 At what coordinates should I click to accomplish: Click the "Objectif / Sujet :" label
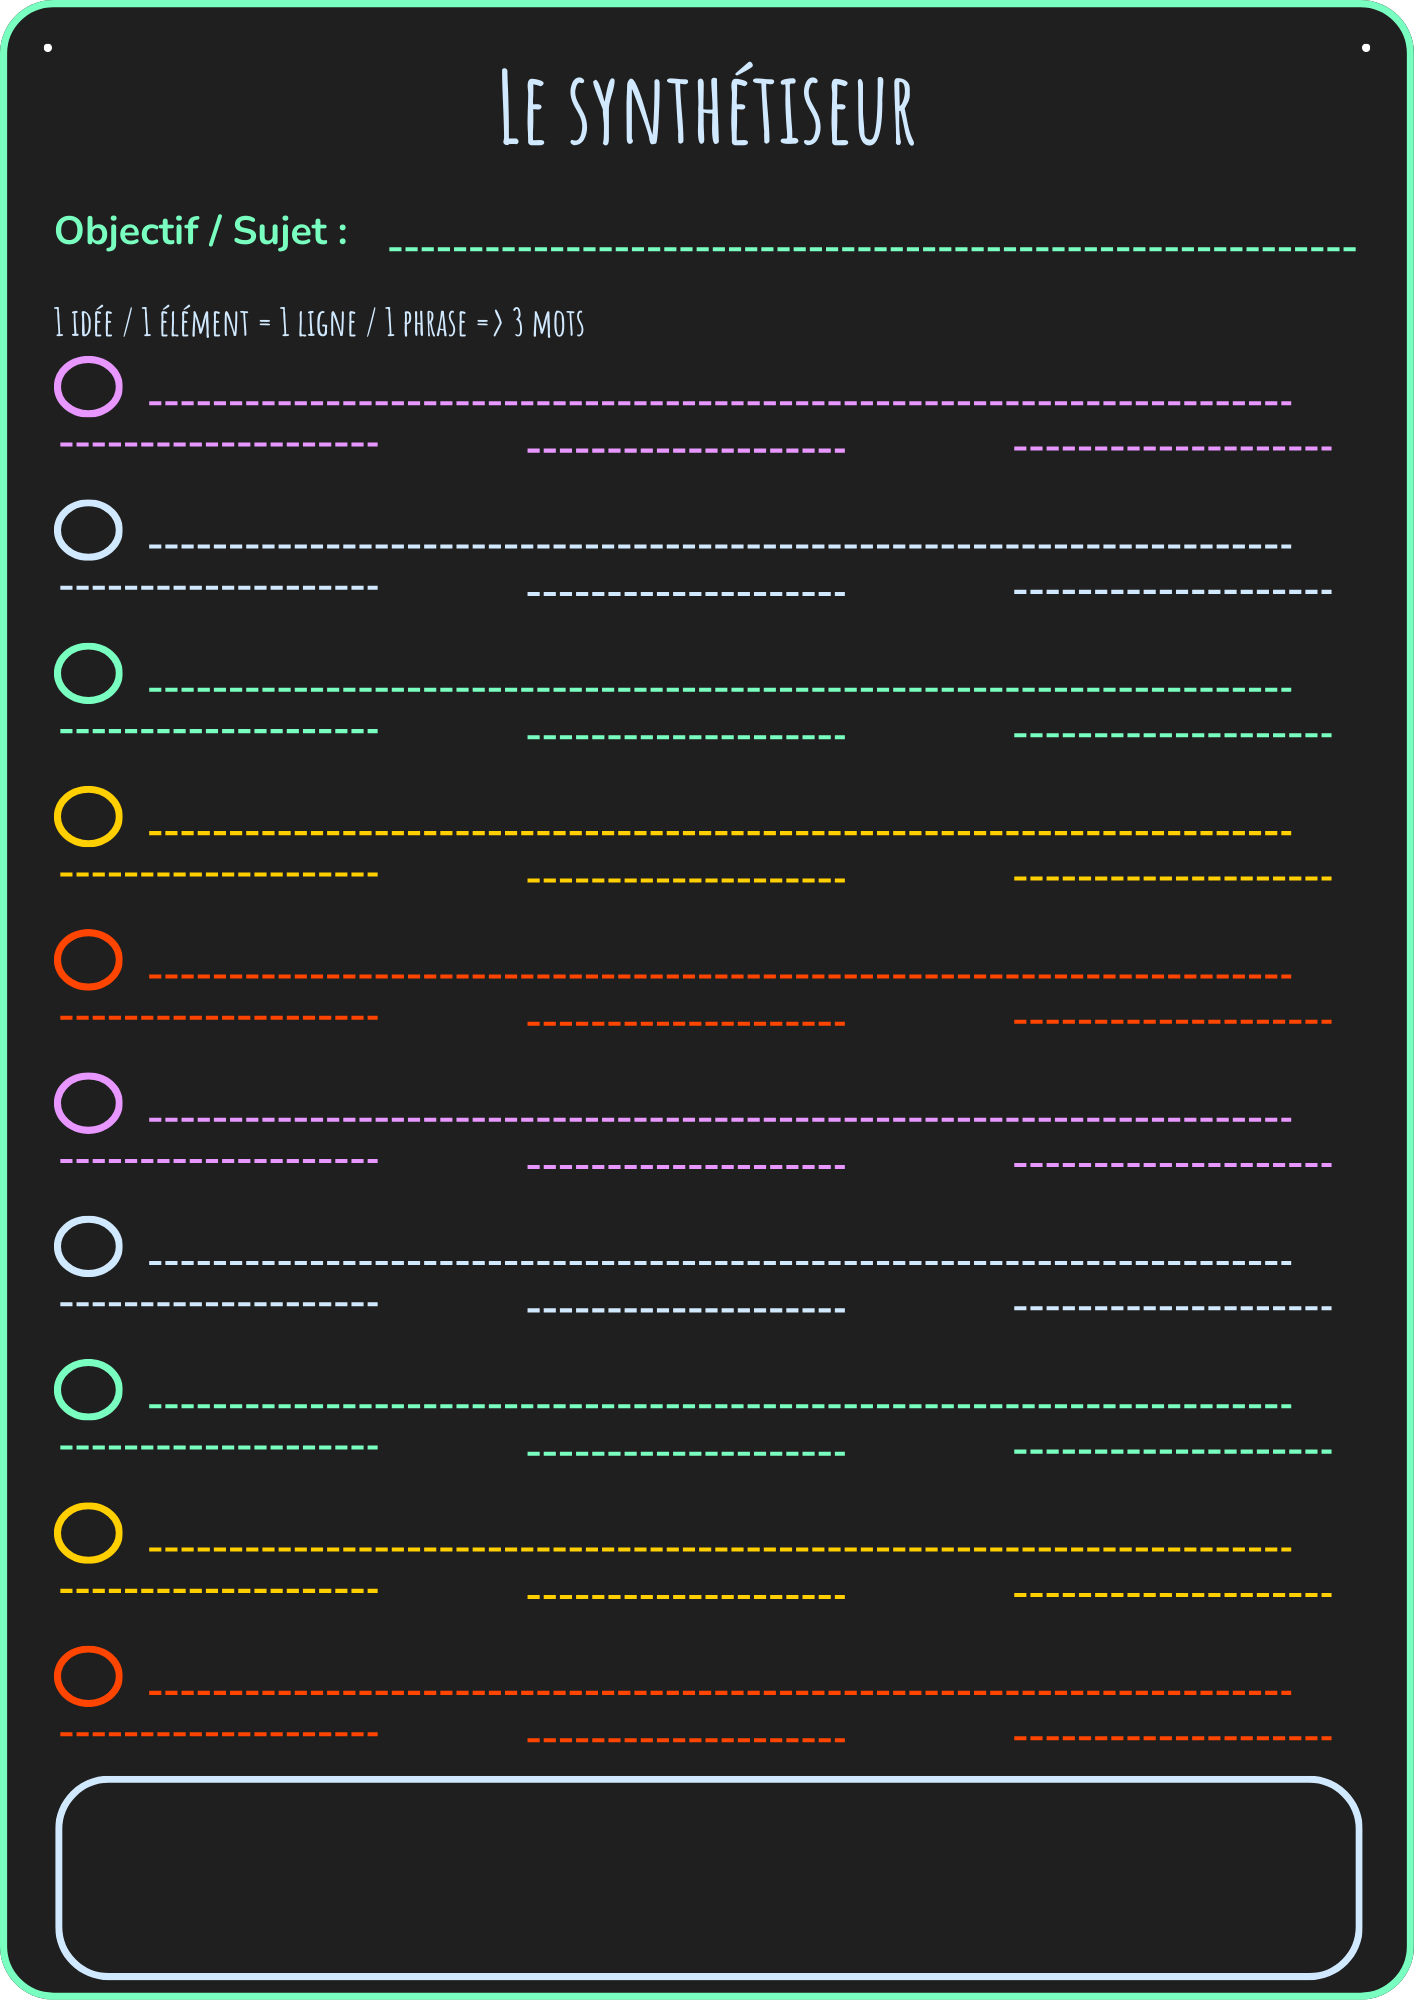pos(201,231)
